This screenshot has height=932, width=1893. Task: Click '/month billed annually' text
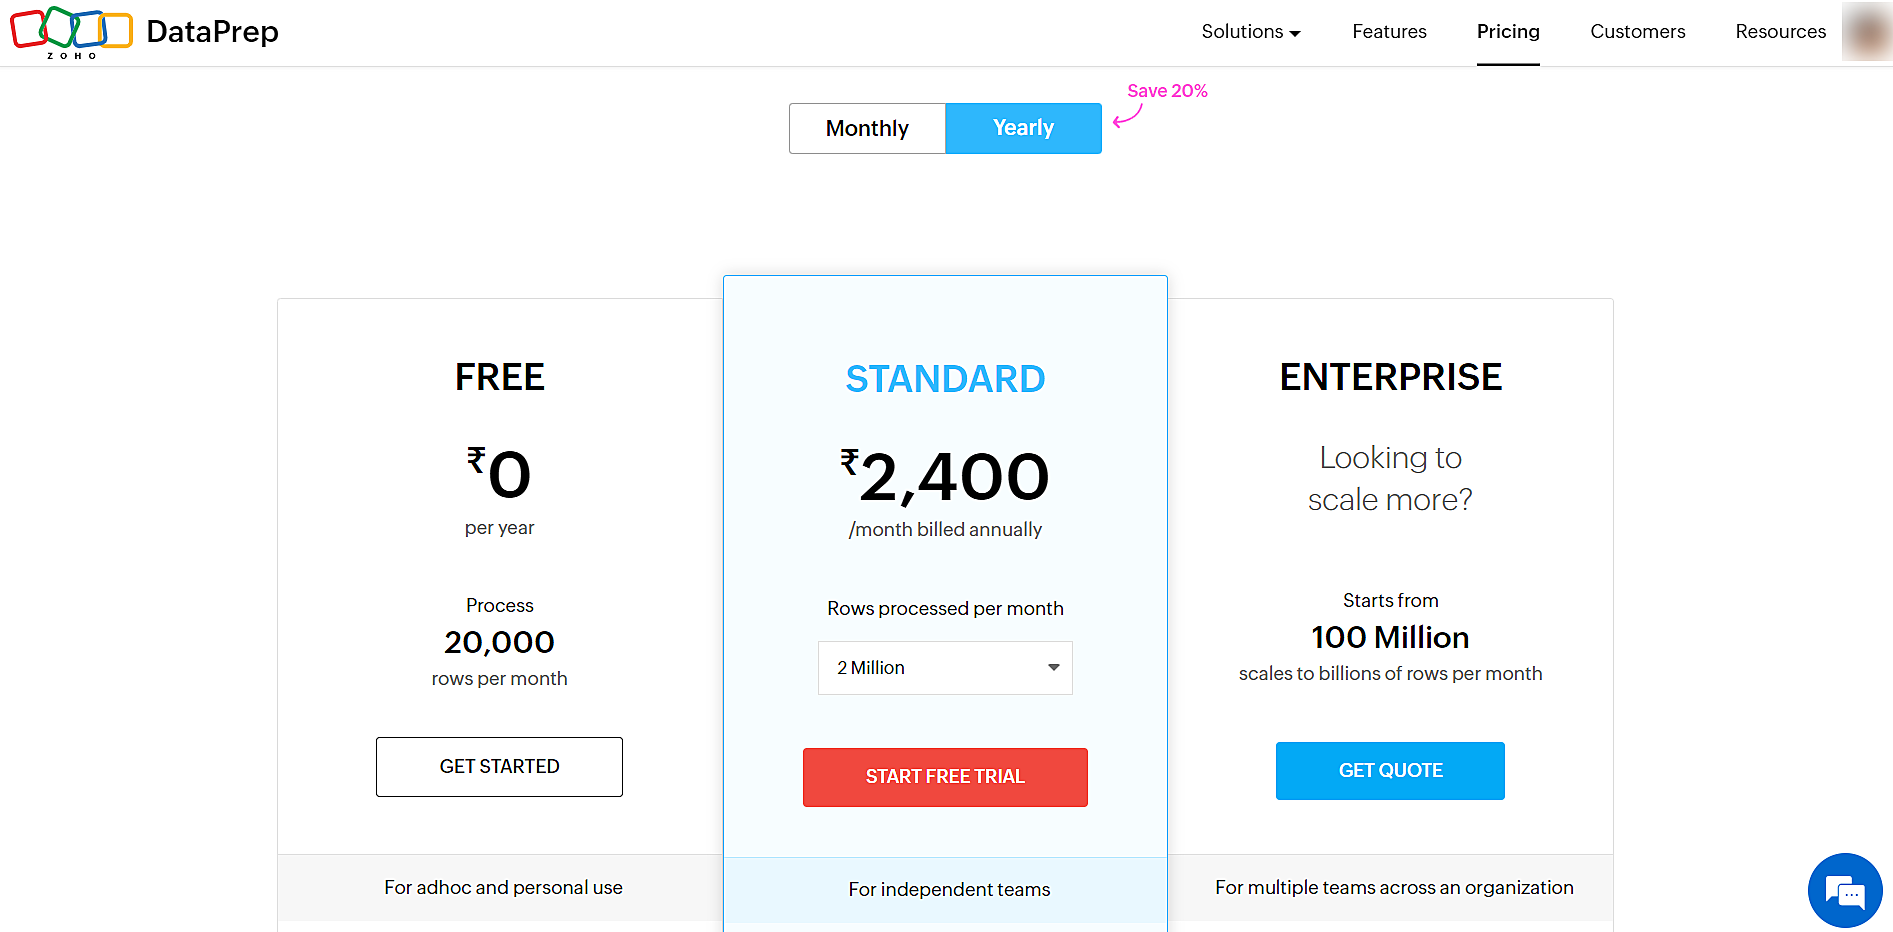tap(945, 530)
